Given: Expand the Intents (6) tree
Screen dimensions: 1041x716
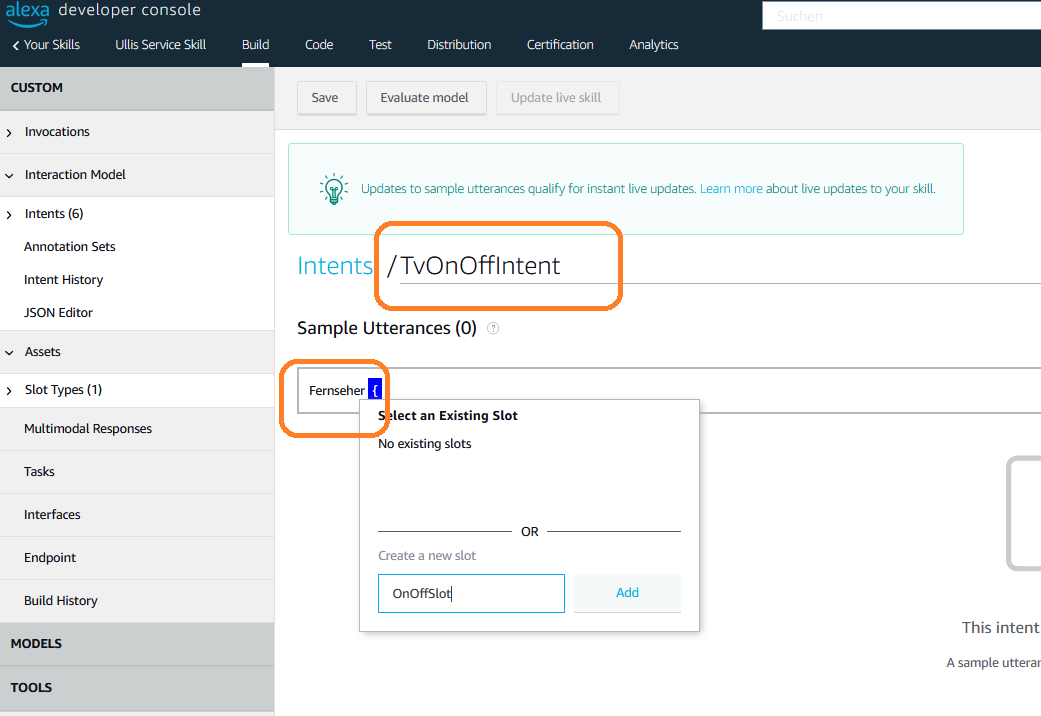Looking at the screenshot, I should pos(9,215).
